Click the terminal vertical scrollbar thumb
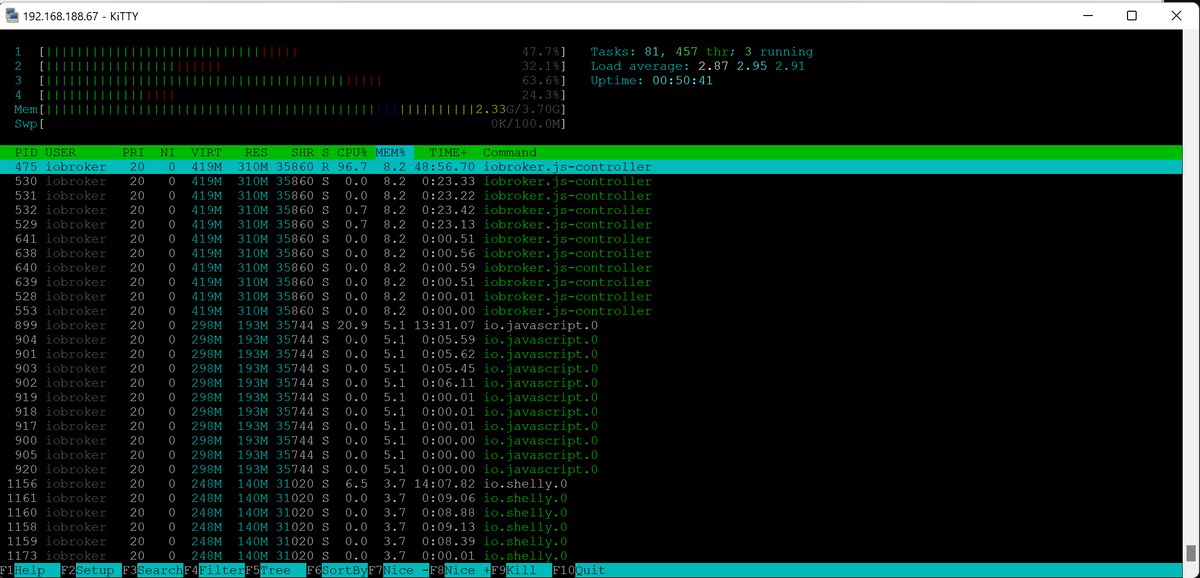The image size is (1200, 578). [1191, 553]
